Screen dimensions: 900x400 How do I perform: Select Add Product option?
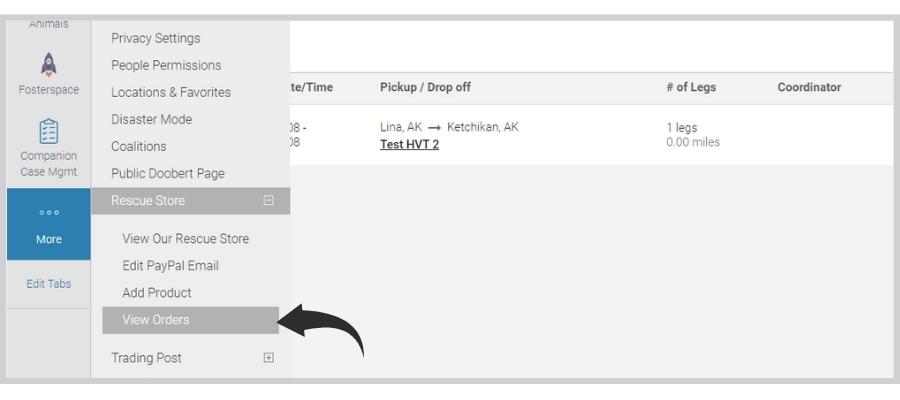click(x=157, y=293)
